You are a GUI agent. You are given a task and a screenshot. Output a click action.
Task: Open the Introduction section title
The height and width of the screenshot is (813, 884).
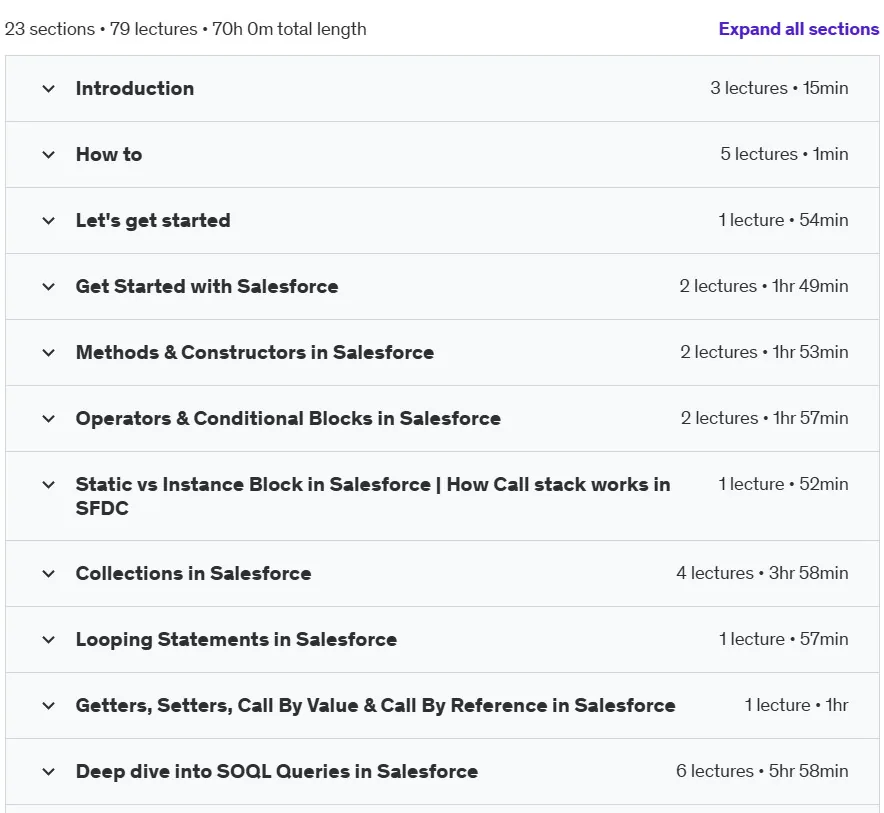[x=135, y=89]
